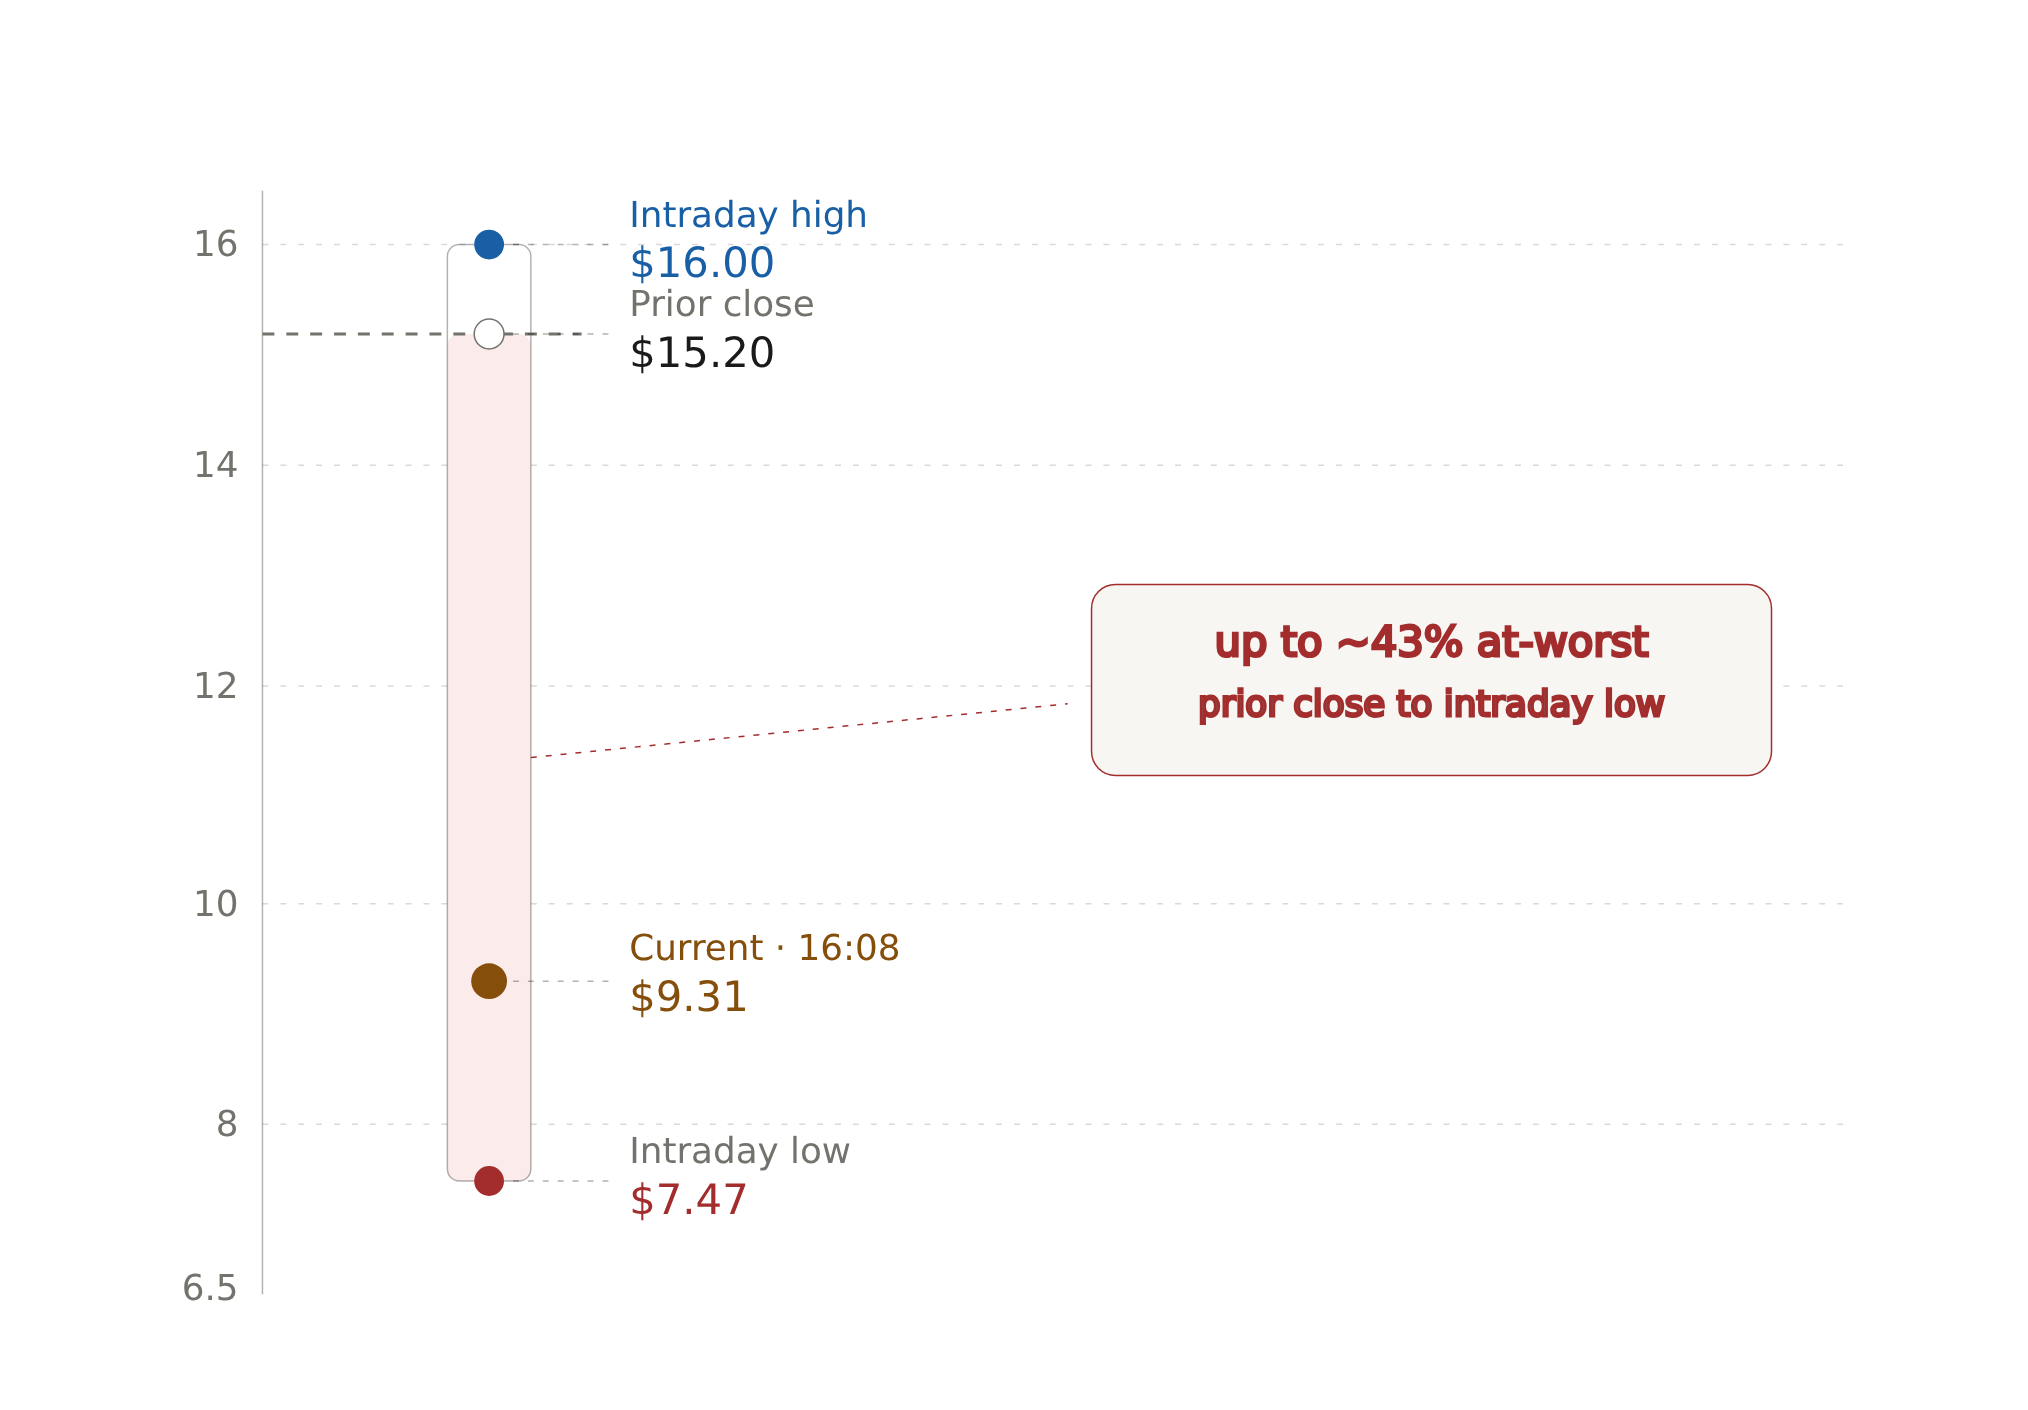Click the 16 y-axis tick label
2028x1410 pixels.
216,244
